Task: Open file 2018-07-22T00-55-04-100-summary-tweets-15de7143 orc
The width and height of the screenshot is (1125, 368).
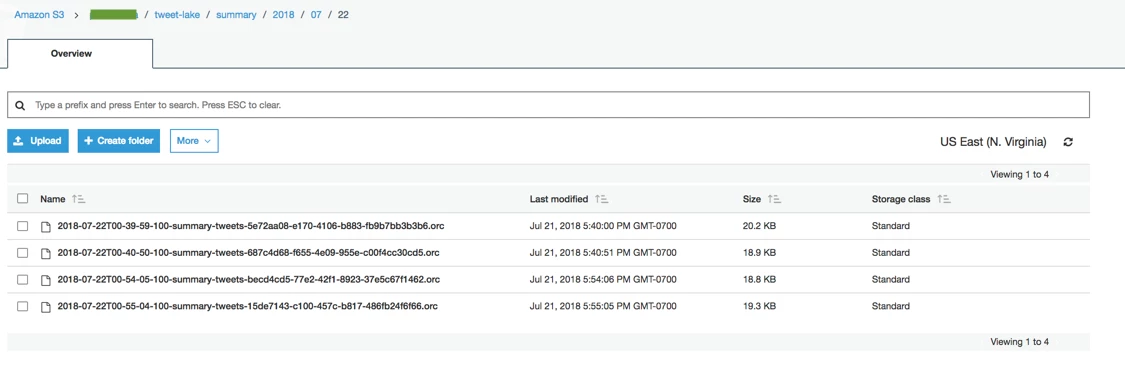Action: 248,306
